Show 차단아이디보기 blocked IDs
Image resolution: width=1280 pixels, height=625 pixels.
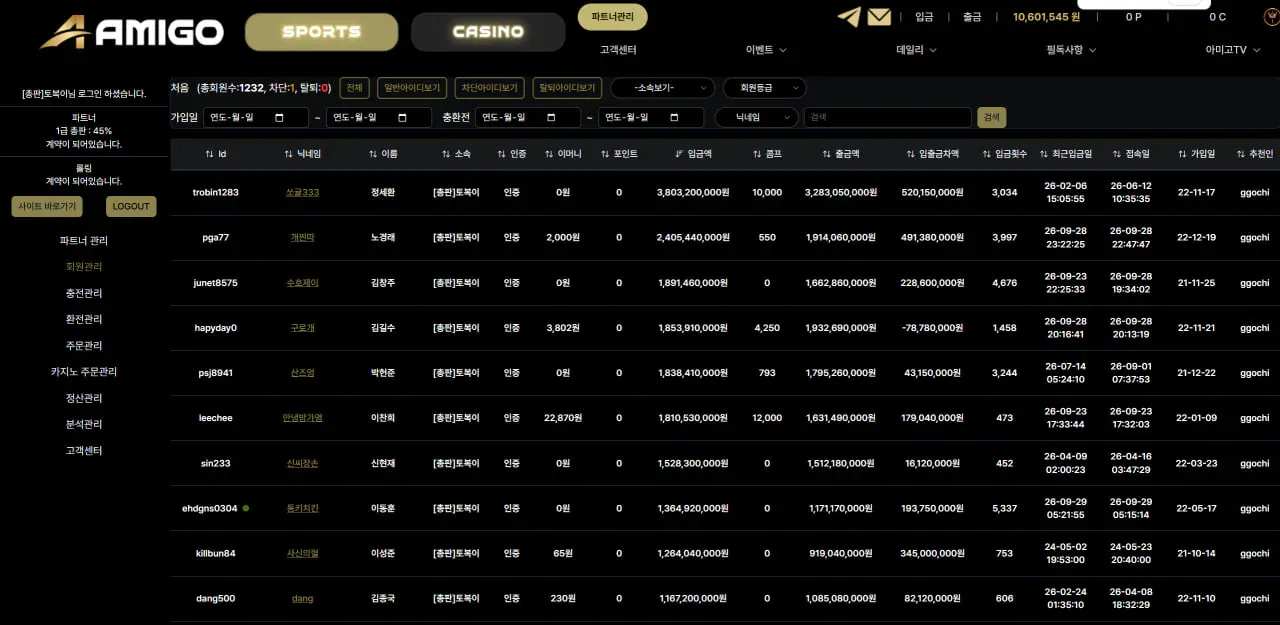click(x=490, y=88)
